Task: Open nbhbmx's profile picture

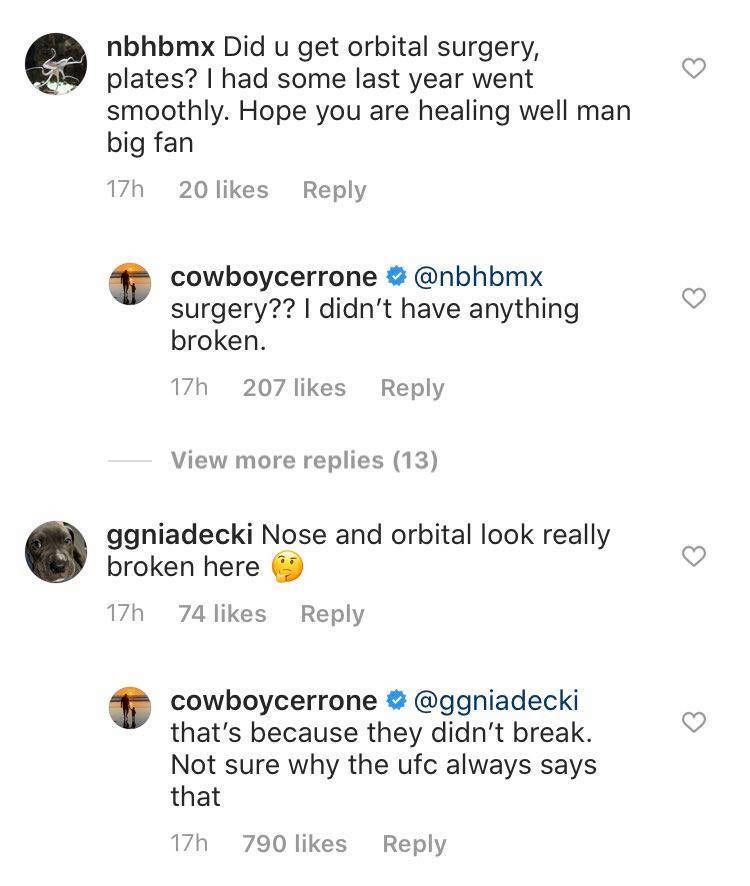Action: click(55, 65)
